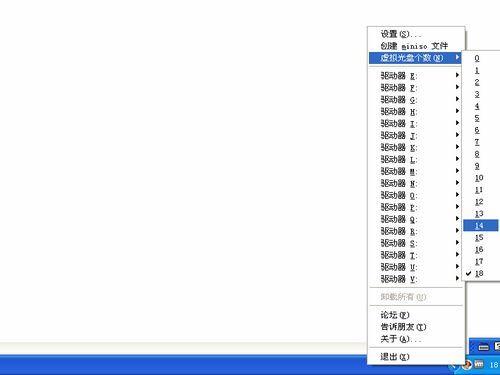Choose 11 in the drive count submenu
The image size is (500, 375).
(481, 190)
